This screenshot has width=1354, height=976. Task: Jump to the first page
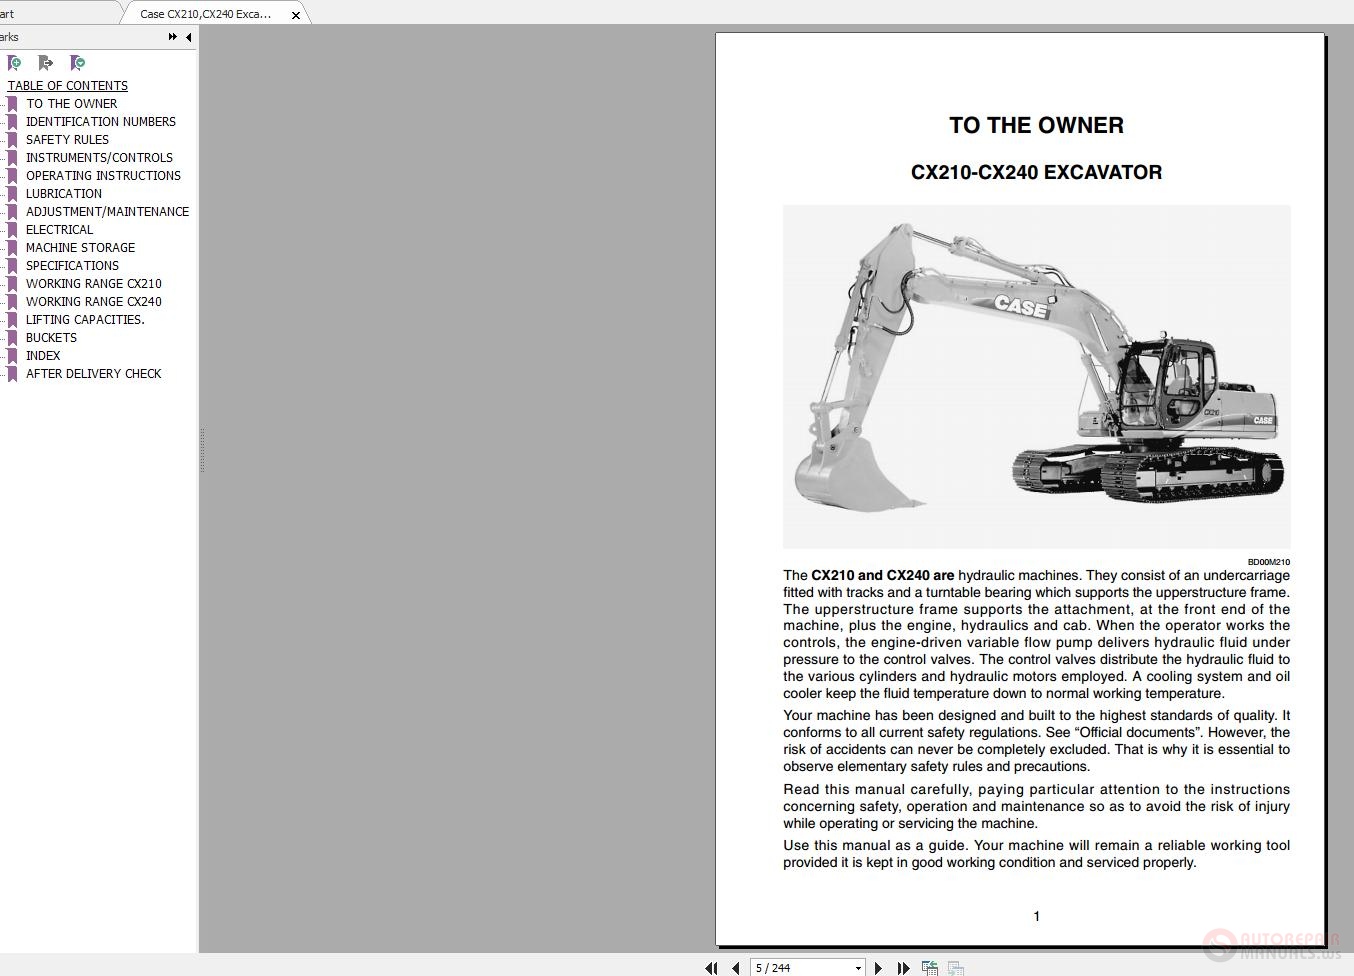[711, 968]
